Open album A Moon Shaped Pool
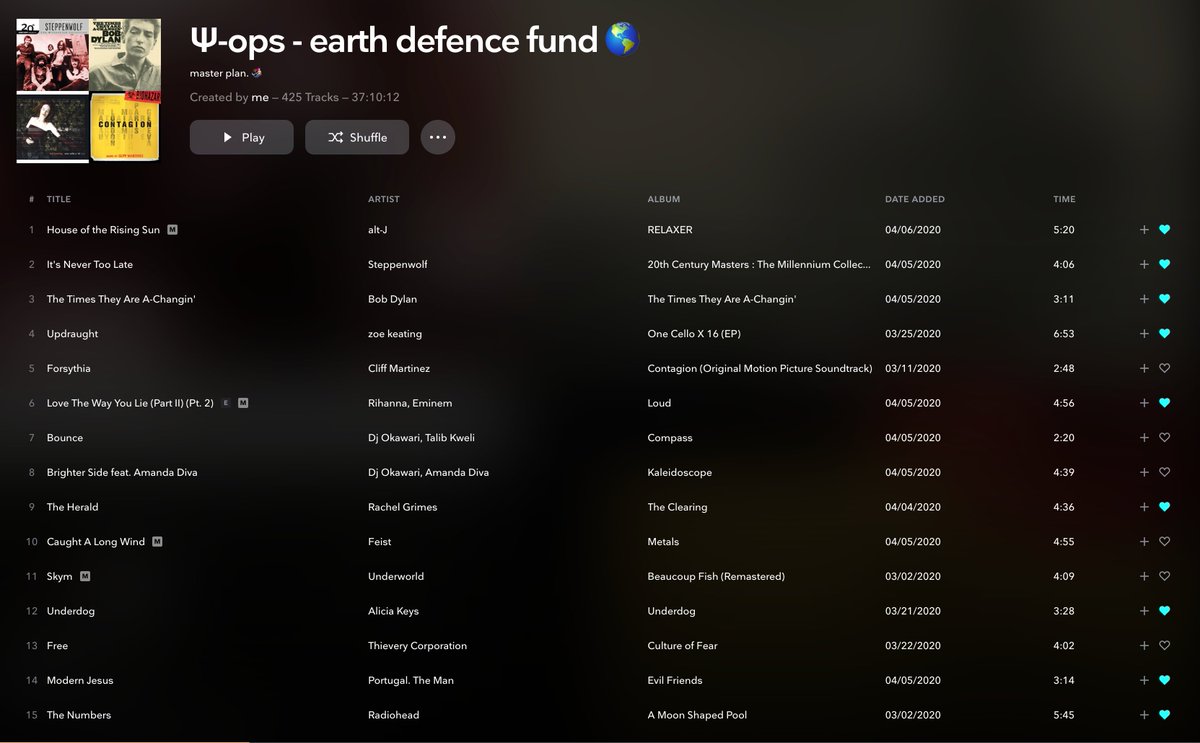 point(697,715)
